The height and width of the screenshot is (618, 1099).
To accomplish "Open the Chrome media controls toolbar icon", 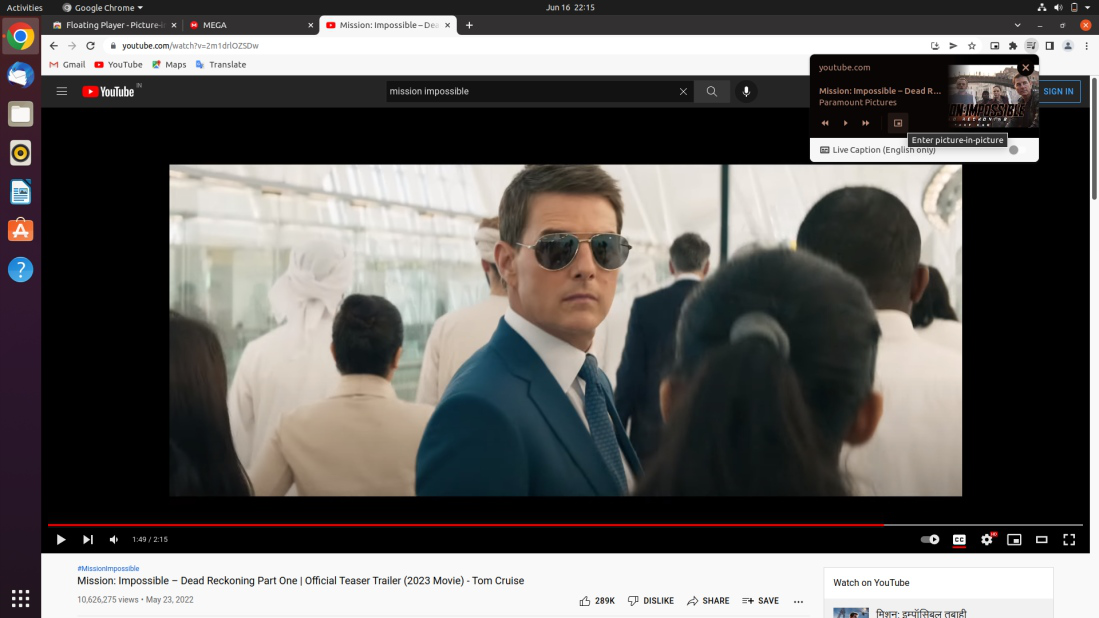I will point(1031,46).
